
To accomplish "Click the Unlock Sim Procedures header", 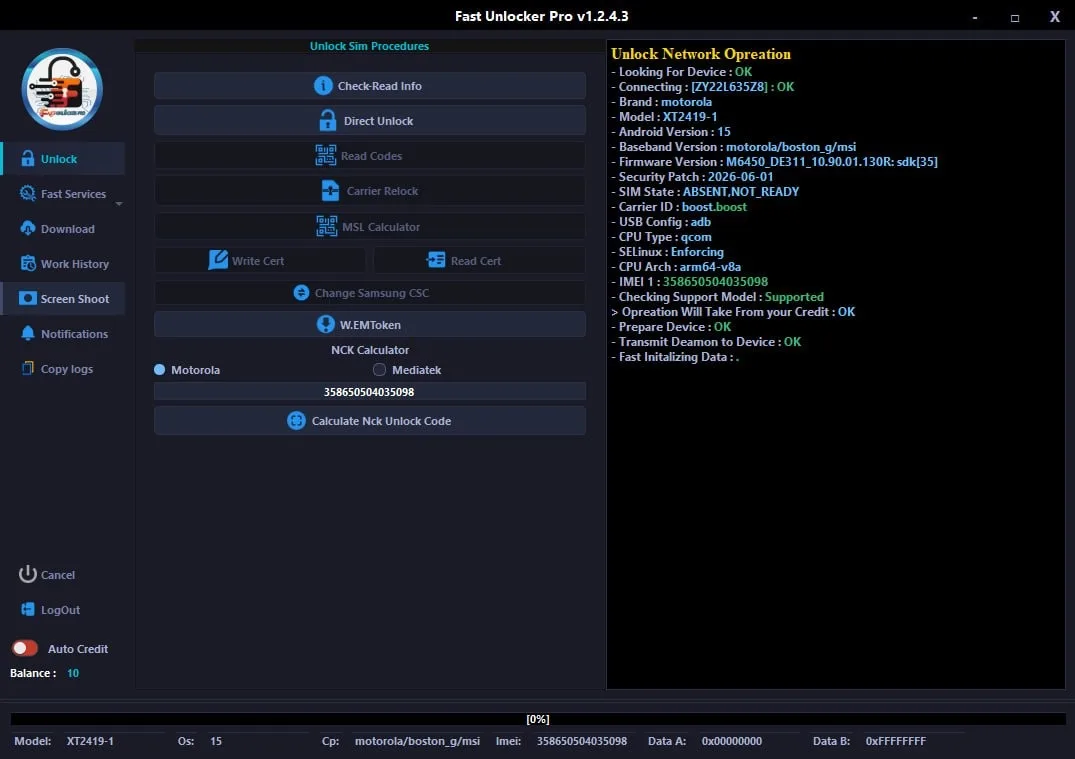I will 369,46.
